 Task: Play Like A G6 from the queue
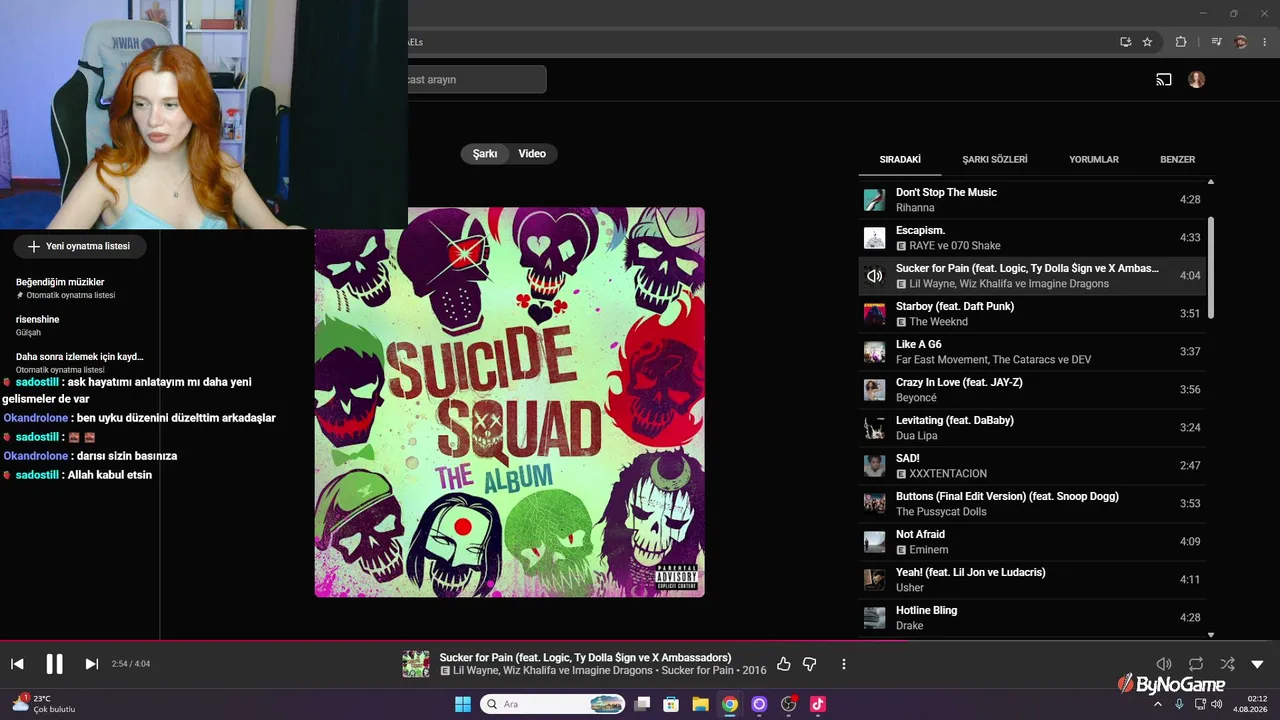(1032, 352)
